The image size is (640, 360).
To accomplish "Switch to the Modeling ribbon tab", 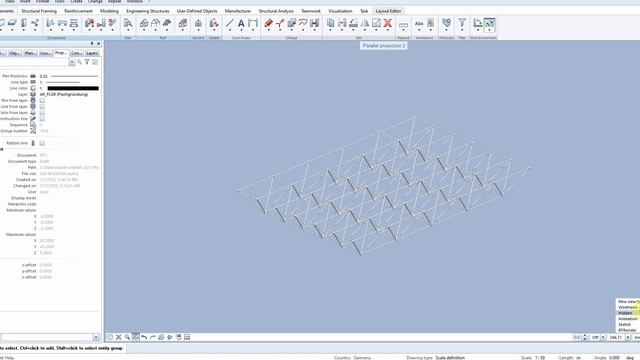I will tap(109, 11).
